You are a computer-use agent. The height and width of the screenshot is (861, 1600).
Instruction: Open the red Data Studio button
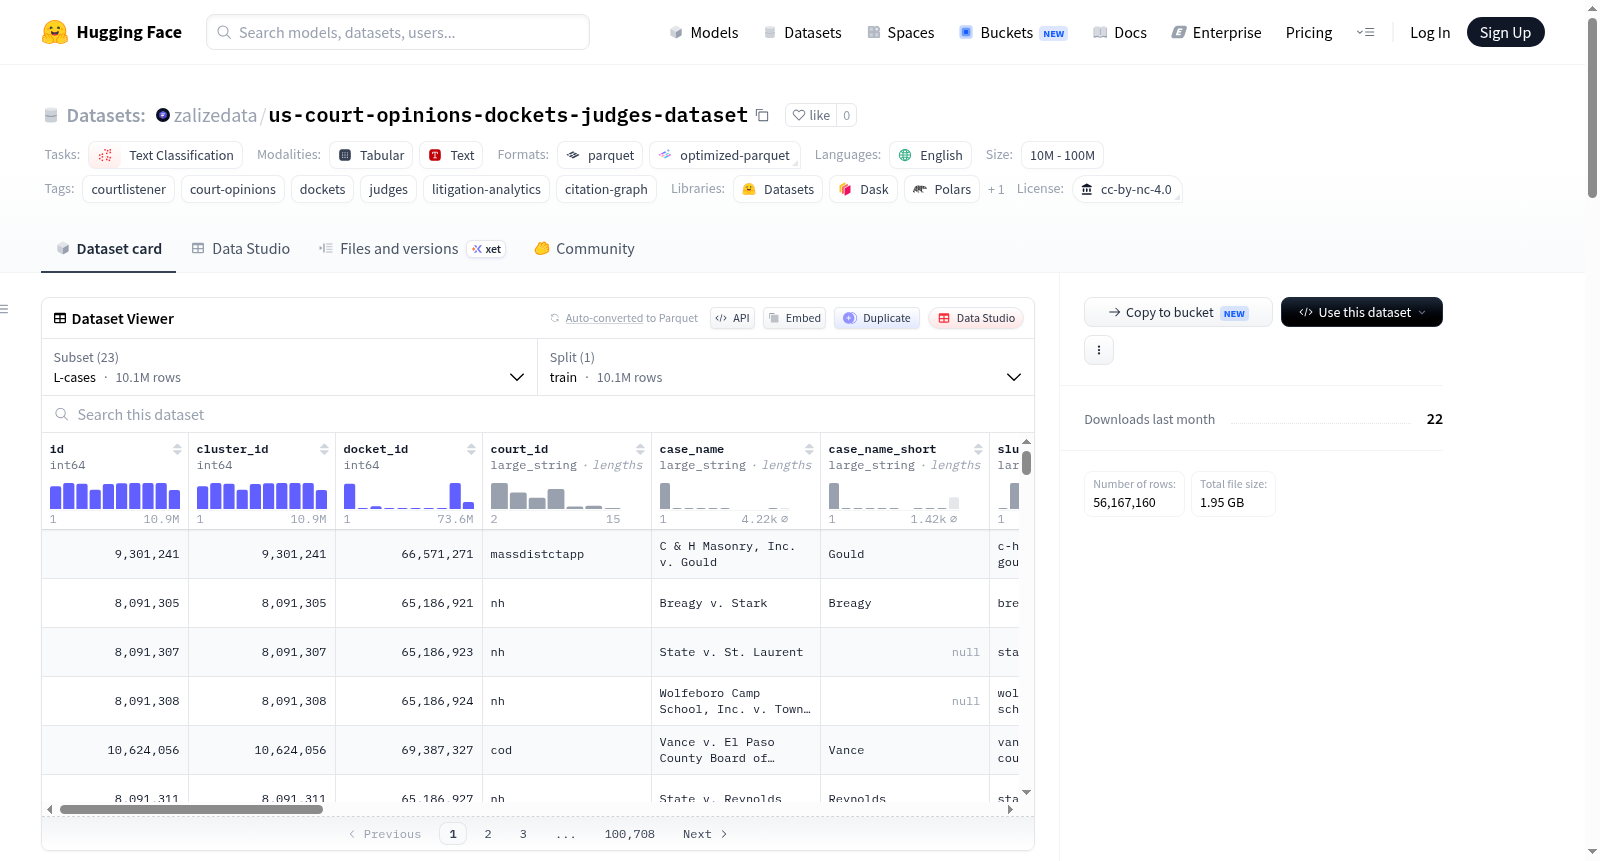[976, 318]
